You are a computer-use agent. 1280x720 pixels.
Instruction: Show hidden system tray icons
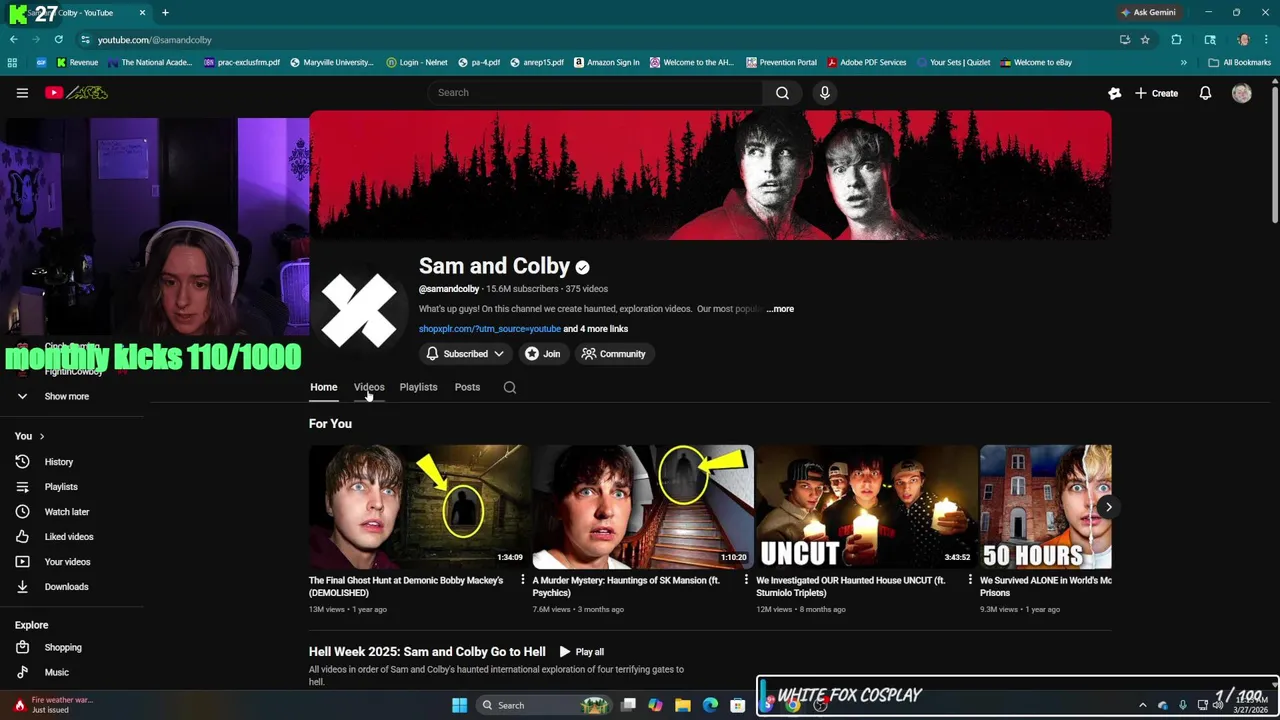[1143, 705]
